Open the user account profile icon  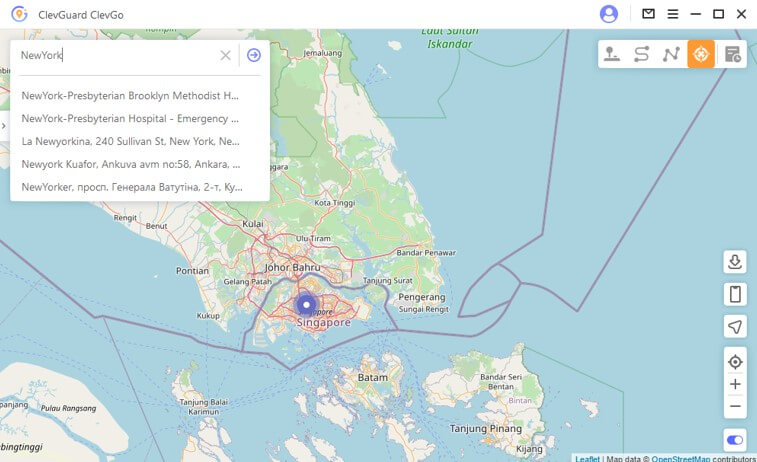pos(608,14)
